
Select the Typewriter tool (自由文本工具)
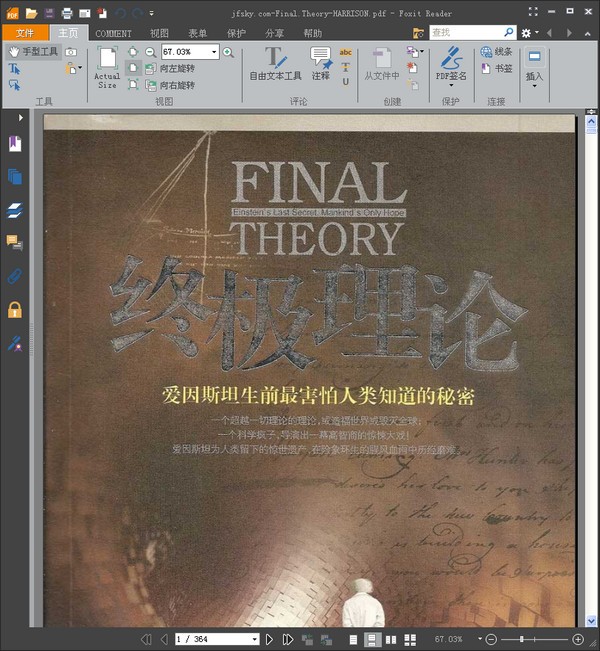275,63
